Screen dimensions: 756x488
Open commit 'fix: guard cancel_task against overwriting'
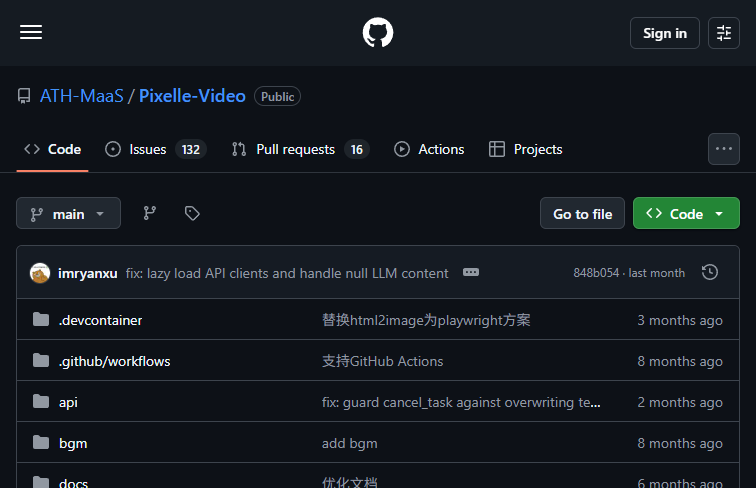[461, 402]
